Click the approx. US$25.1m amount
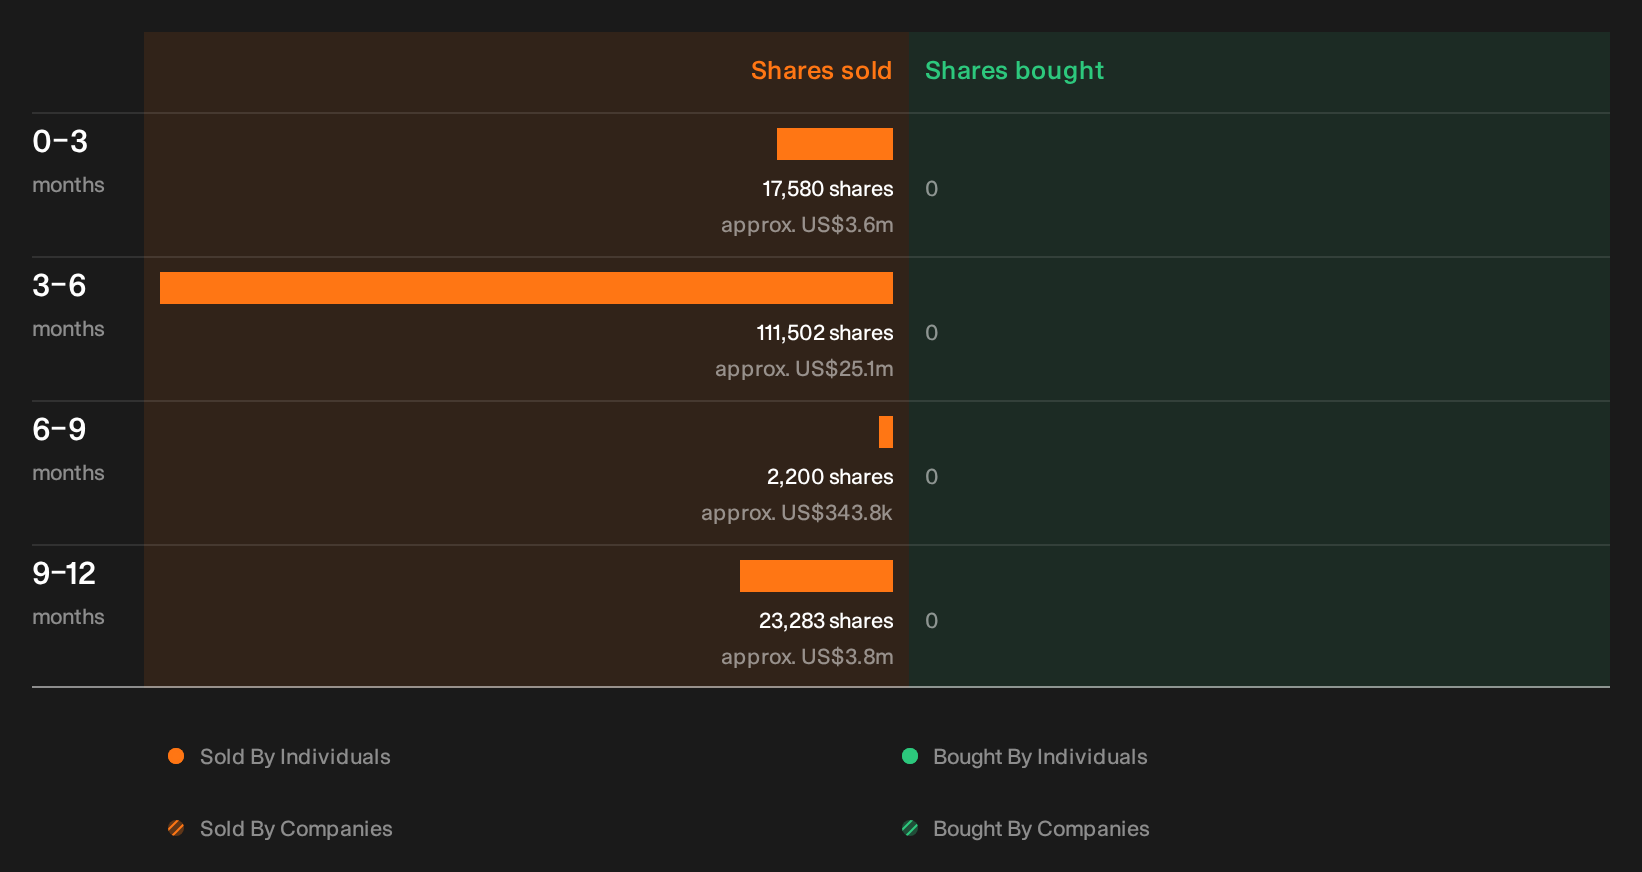The height and width of the screenshot is (872, 1642). [x=804, y=369]
